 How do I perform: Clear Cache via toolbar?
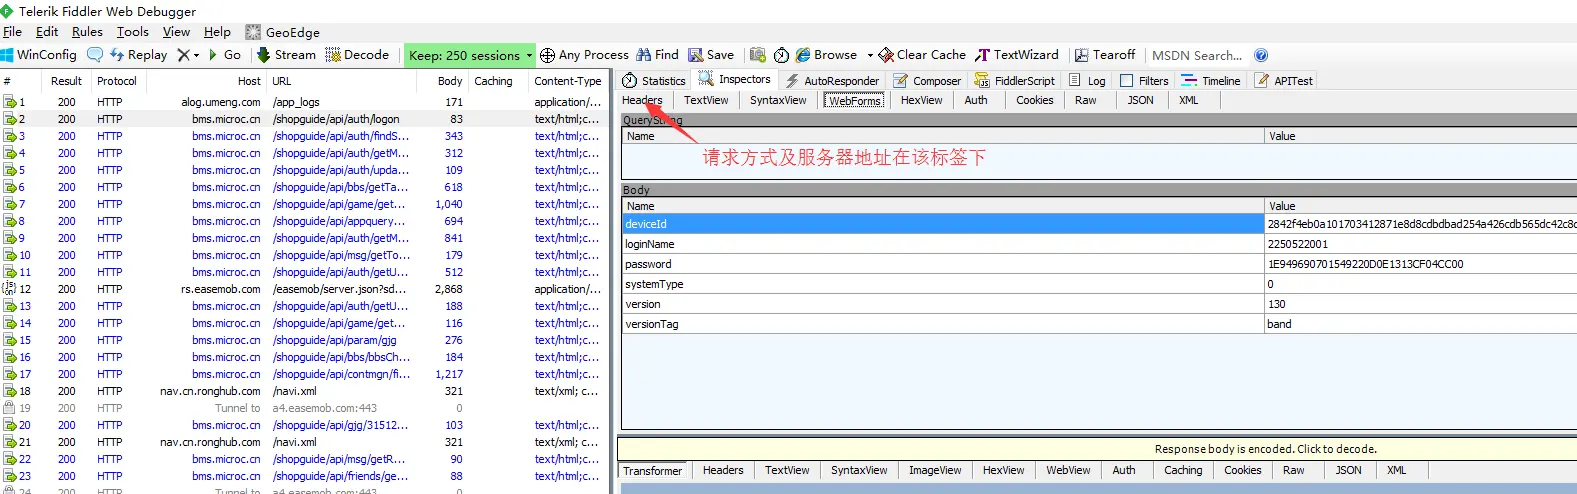click(x=922, y=55)
